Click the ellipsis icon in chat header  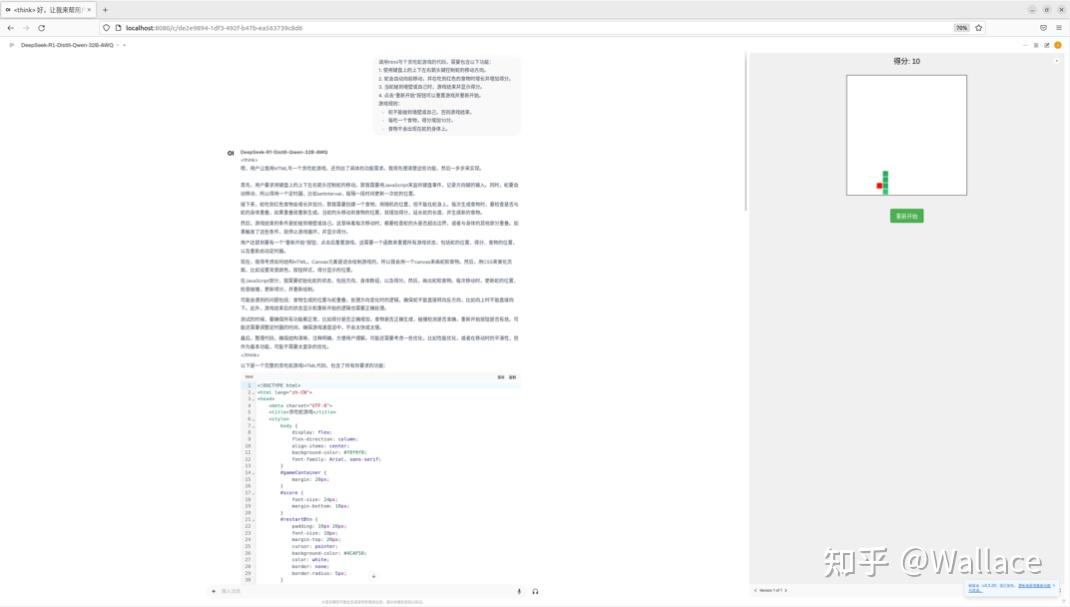pos(1025,45)
